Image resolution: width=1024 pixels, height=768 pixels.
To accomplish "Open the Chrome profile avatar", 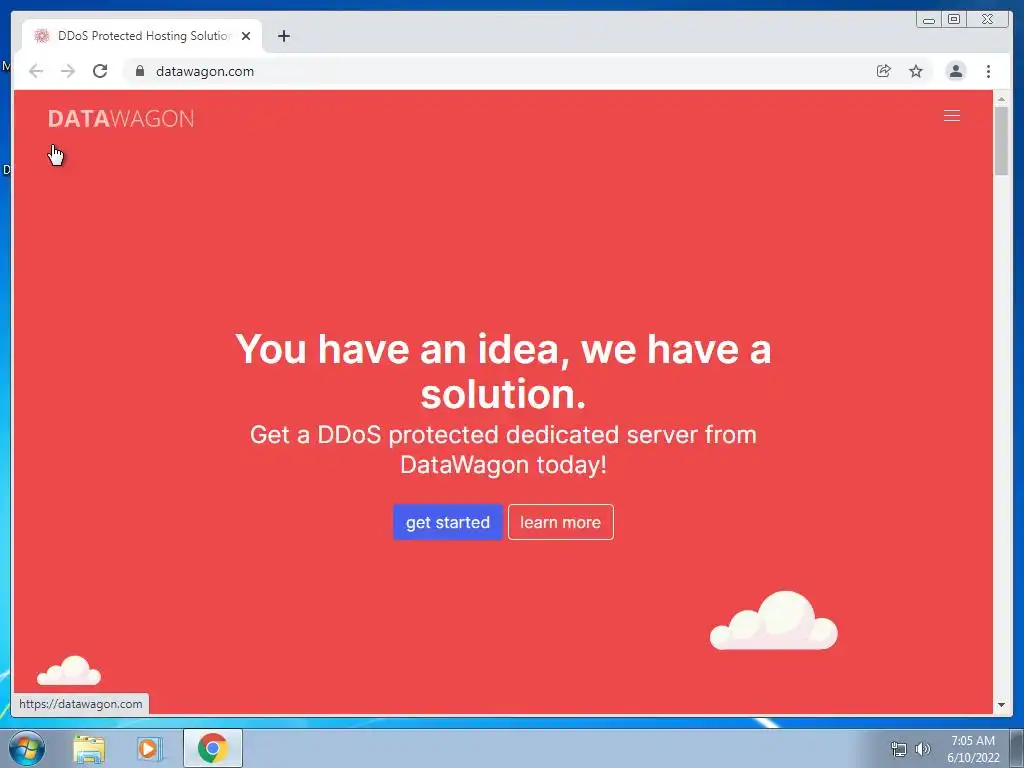I will (955, 71).
